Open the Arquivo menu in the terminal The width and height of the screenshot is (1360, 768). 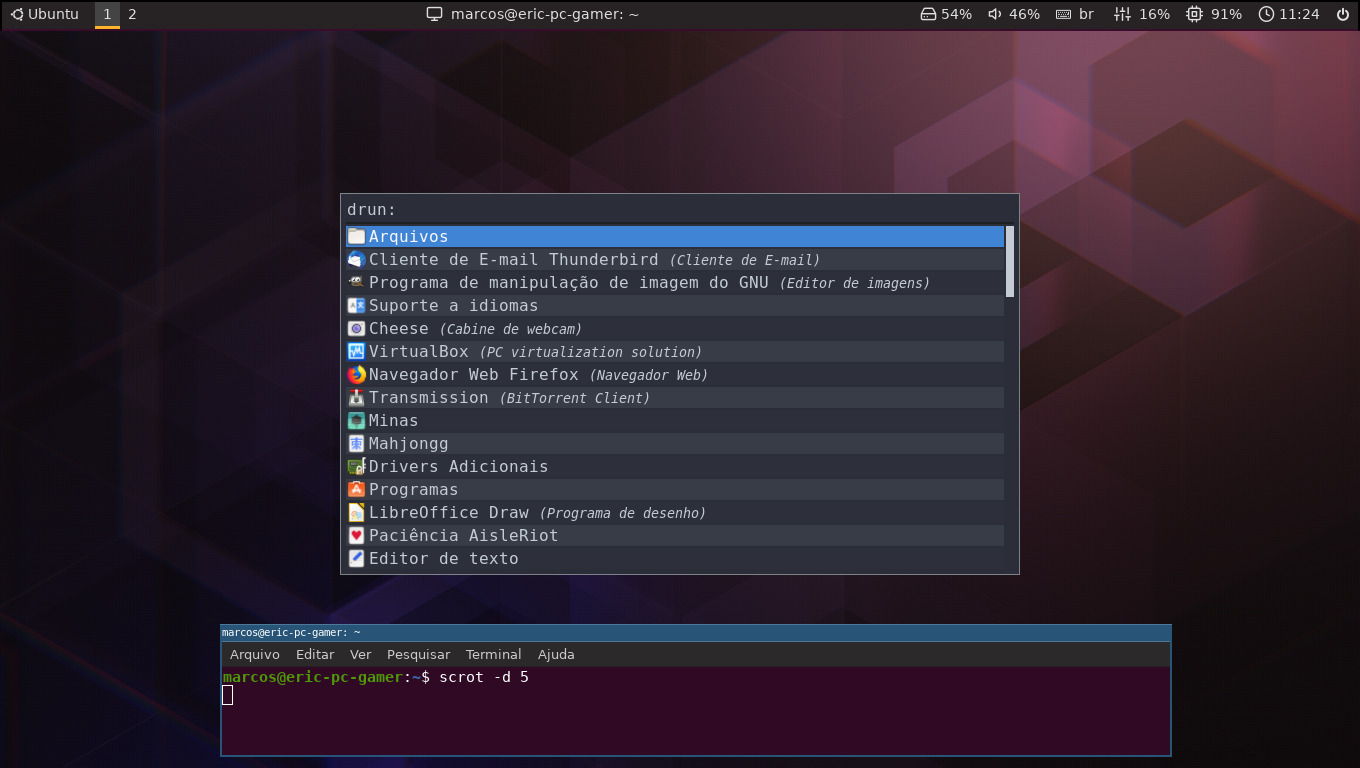(255, 654)
